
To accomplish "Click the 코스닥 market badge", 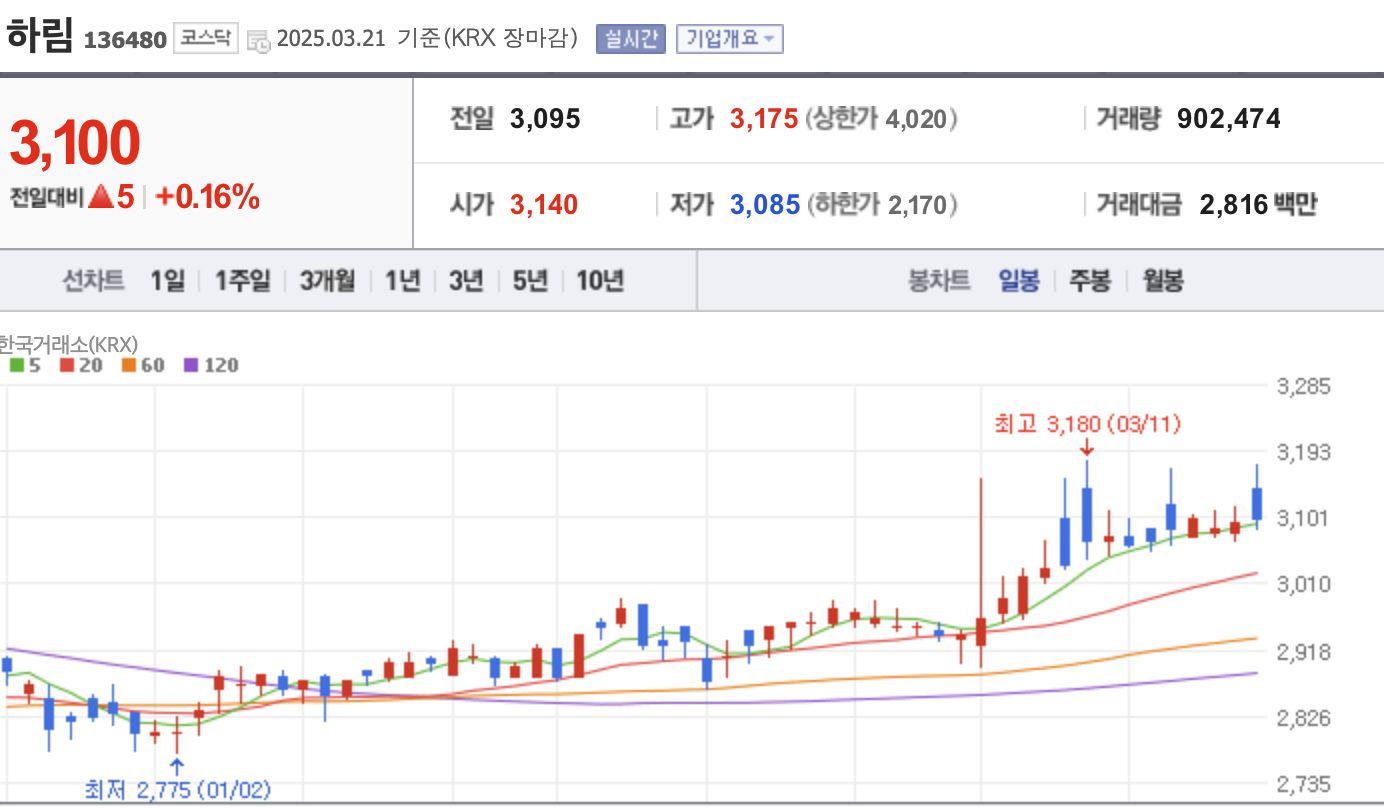I will point(205,39).
